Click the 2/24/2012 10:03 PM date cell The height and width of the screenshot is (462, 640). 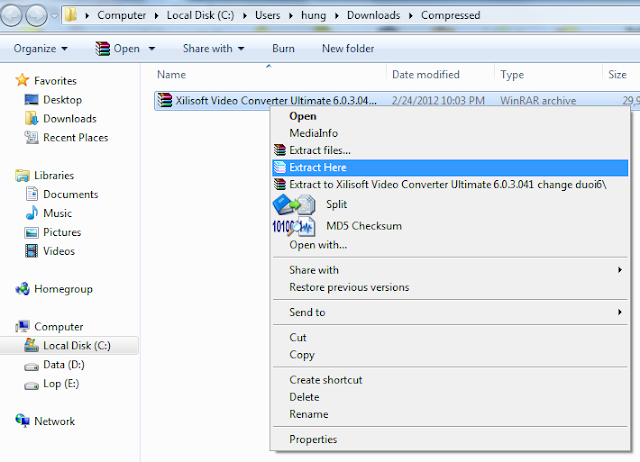438,100
